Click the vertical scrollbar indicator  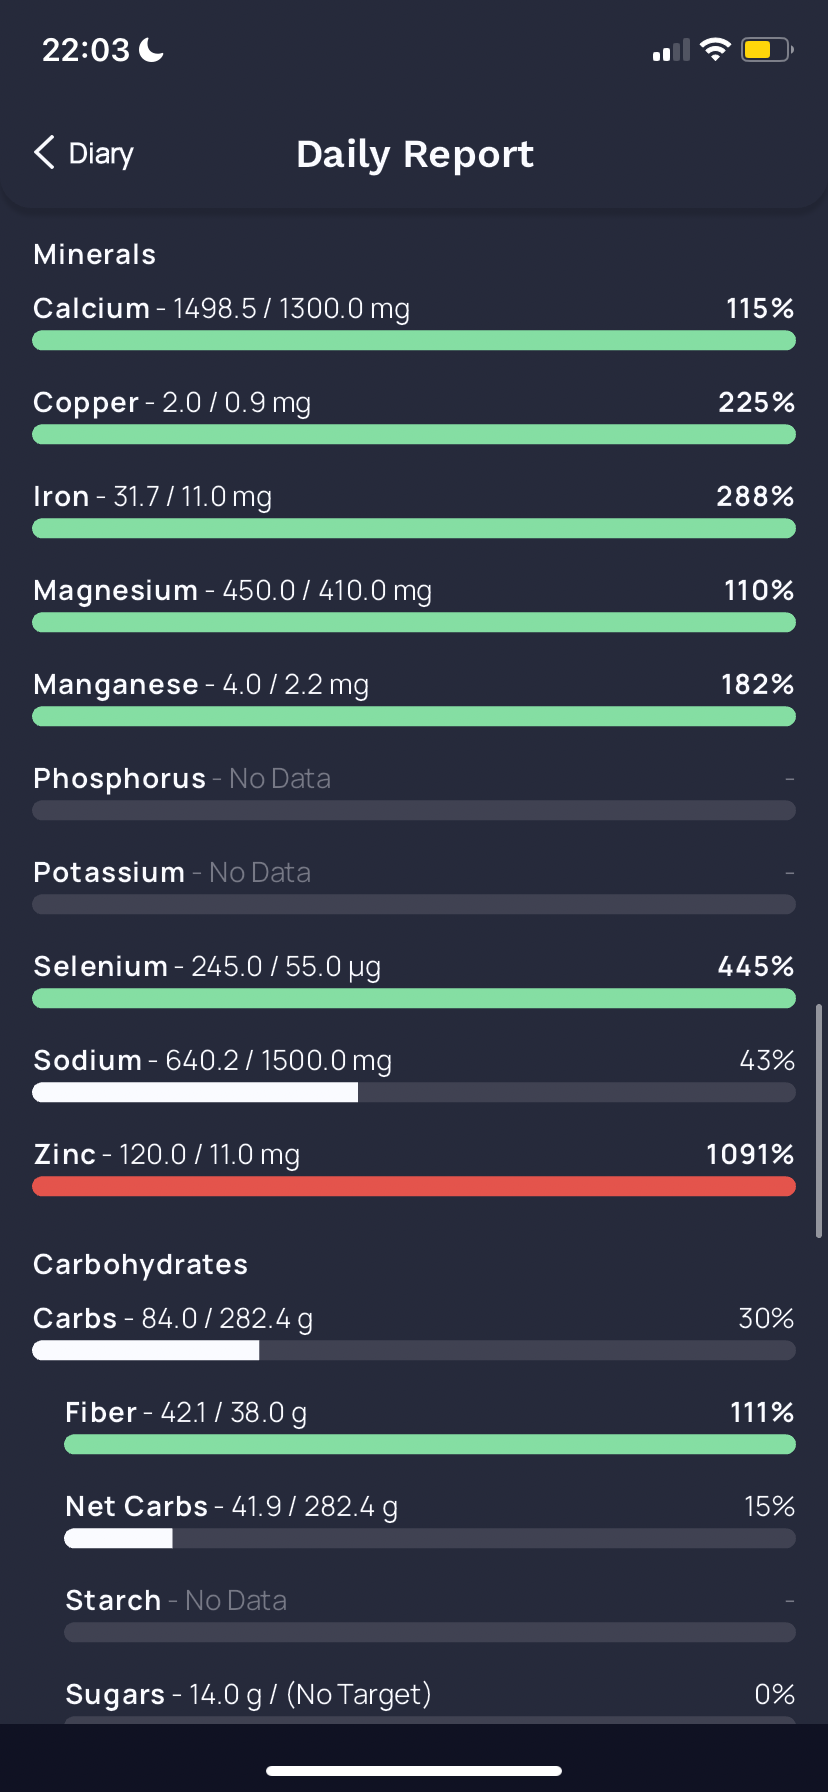click(x=820, y=1121)
